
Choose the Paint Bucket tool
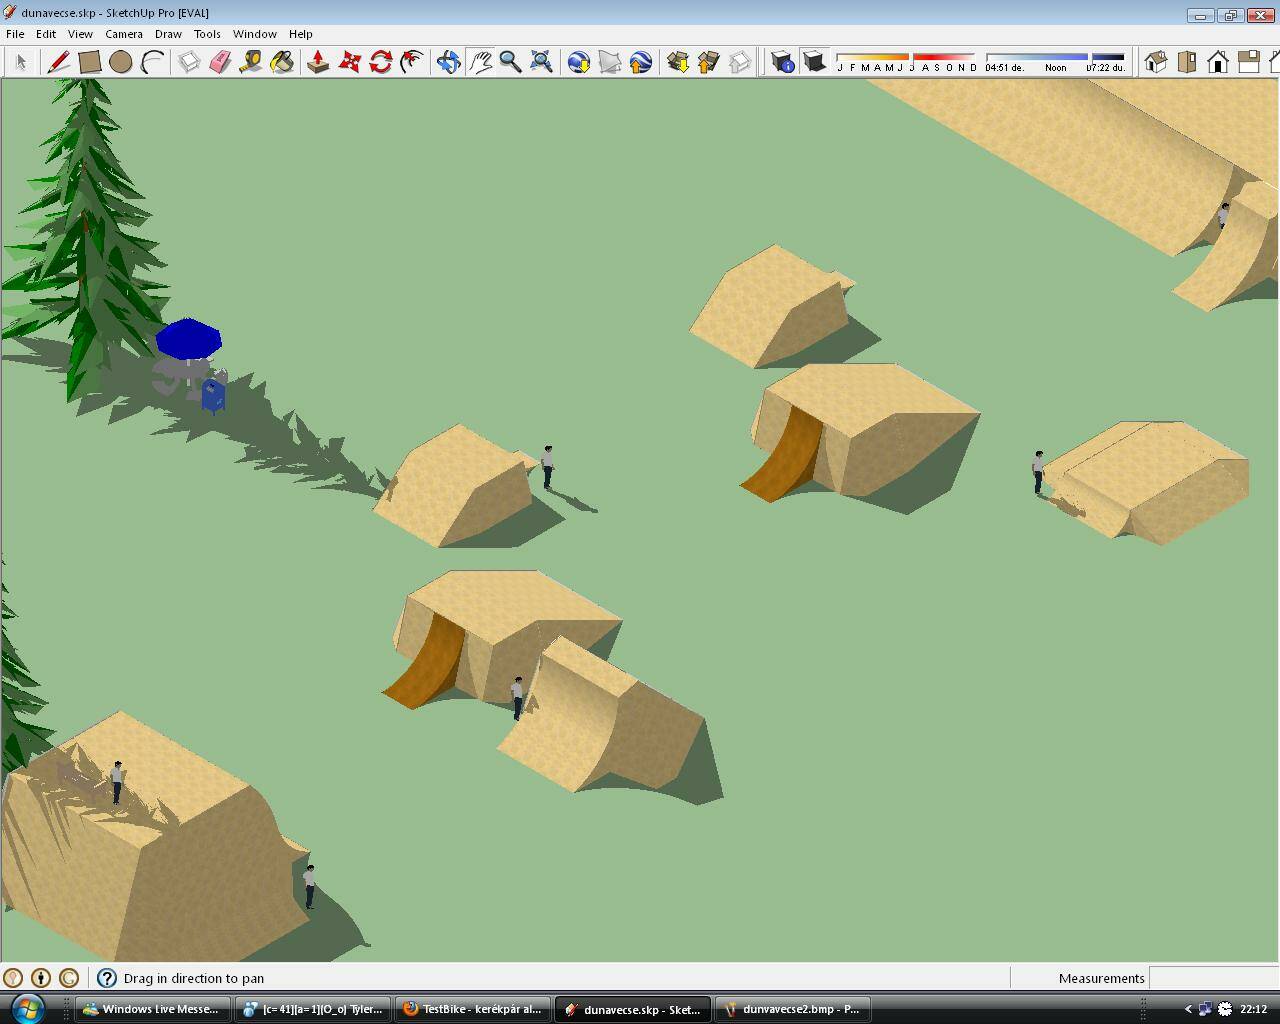tap(282, 62)
